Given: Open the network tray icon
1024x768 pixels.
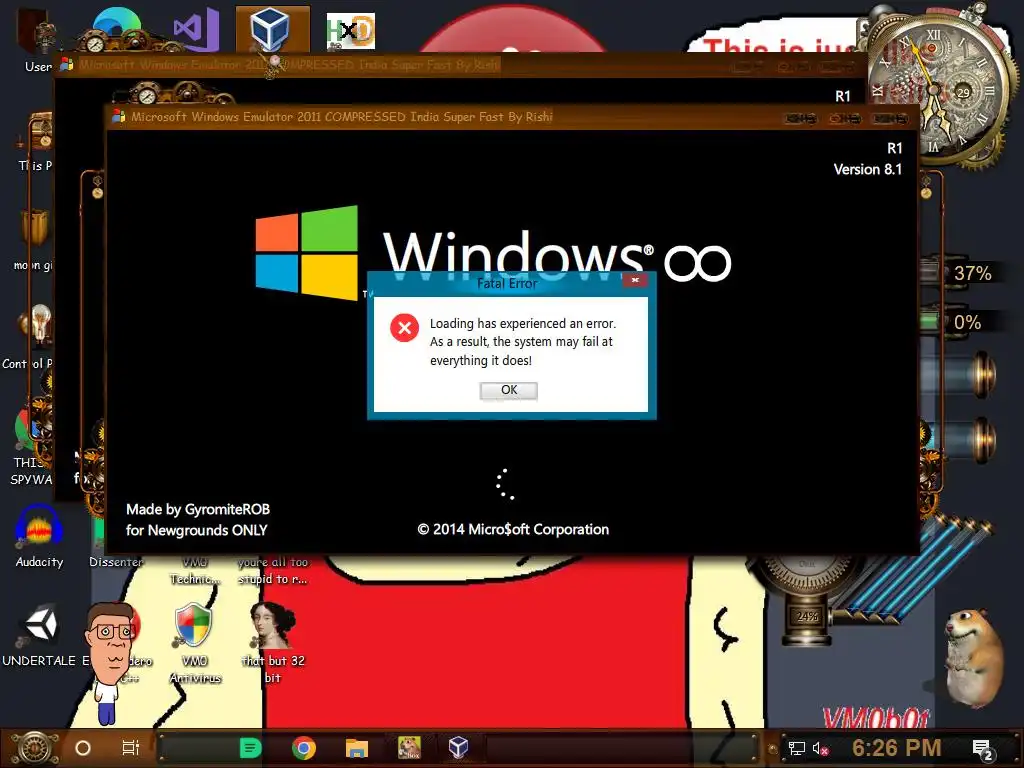Looking at the screenshot, I should [796, 748].
